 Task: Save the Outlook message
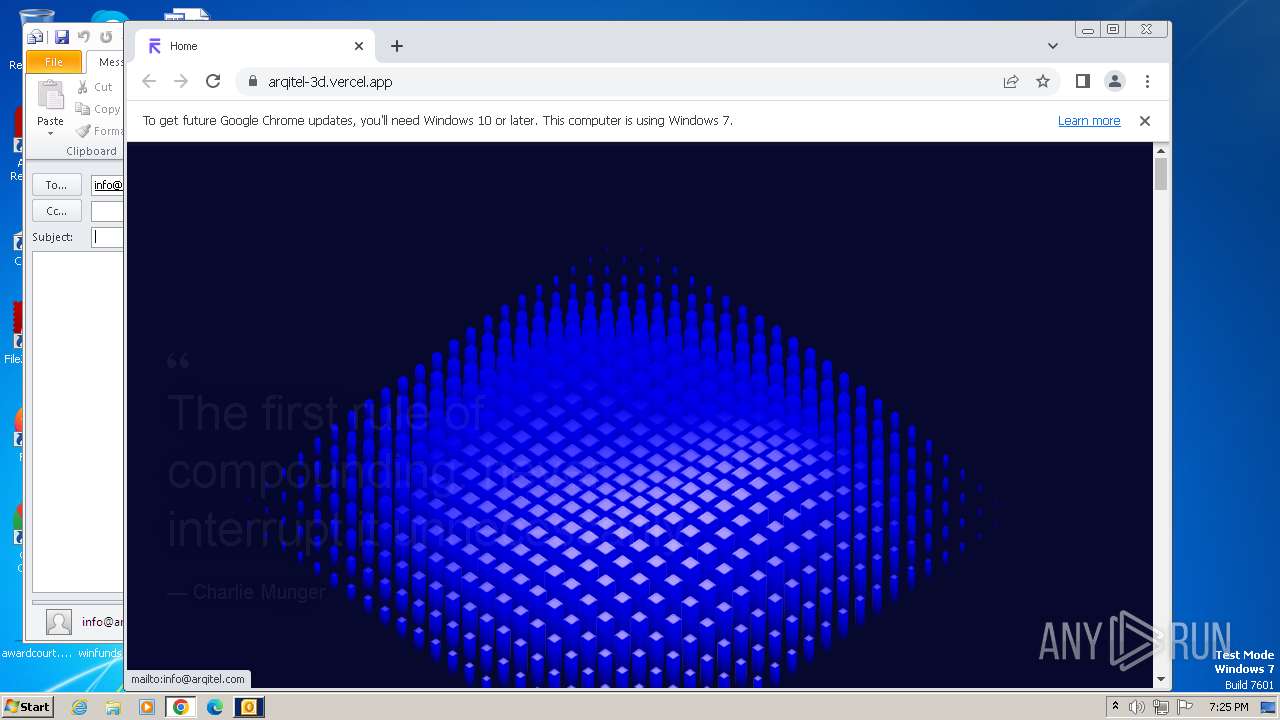click(62, 37)
